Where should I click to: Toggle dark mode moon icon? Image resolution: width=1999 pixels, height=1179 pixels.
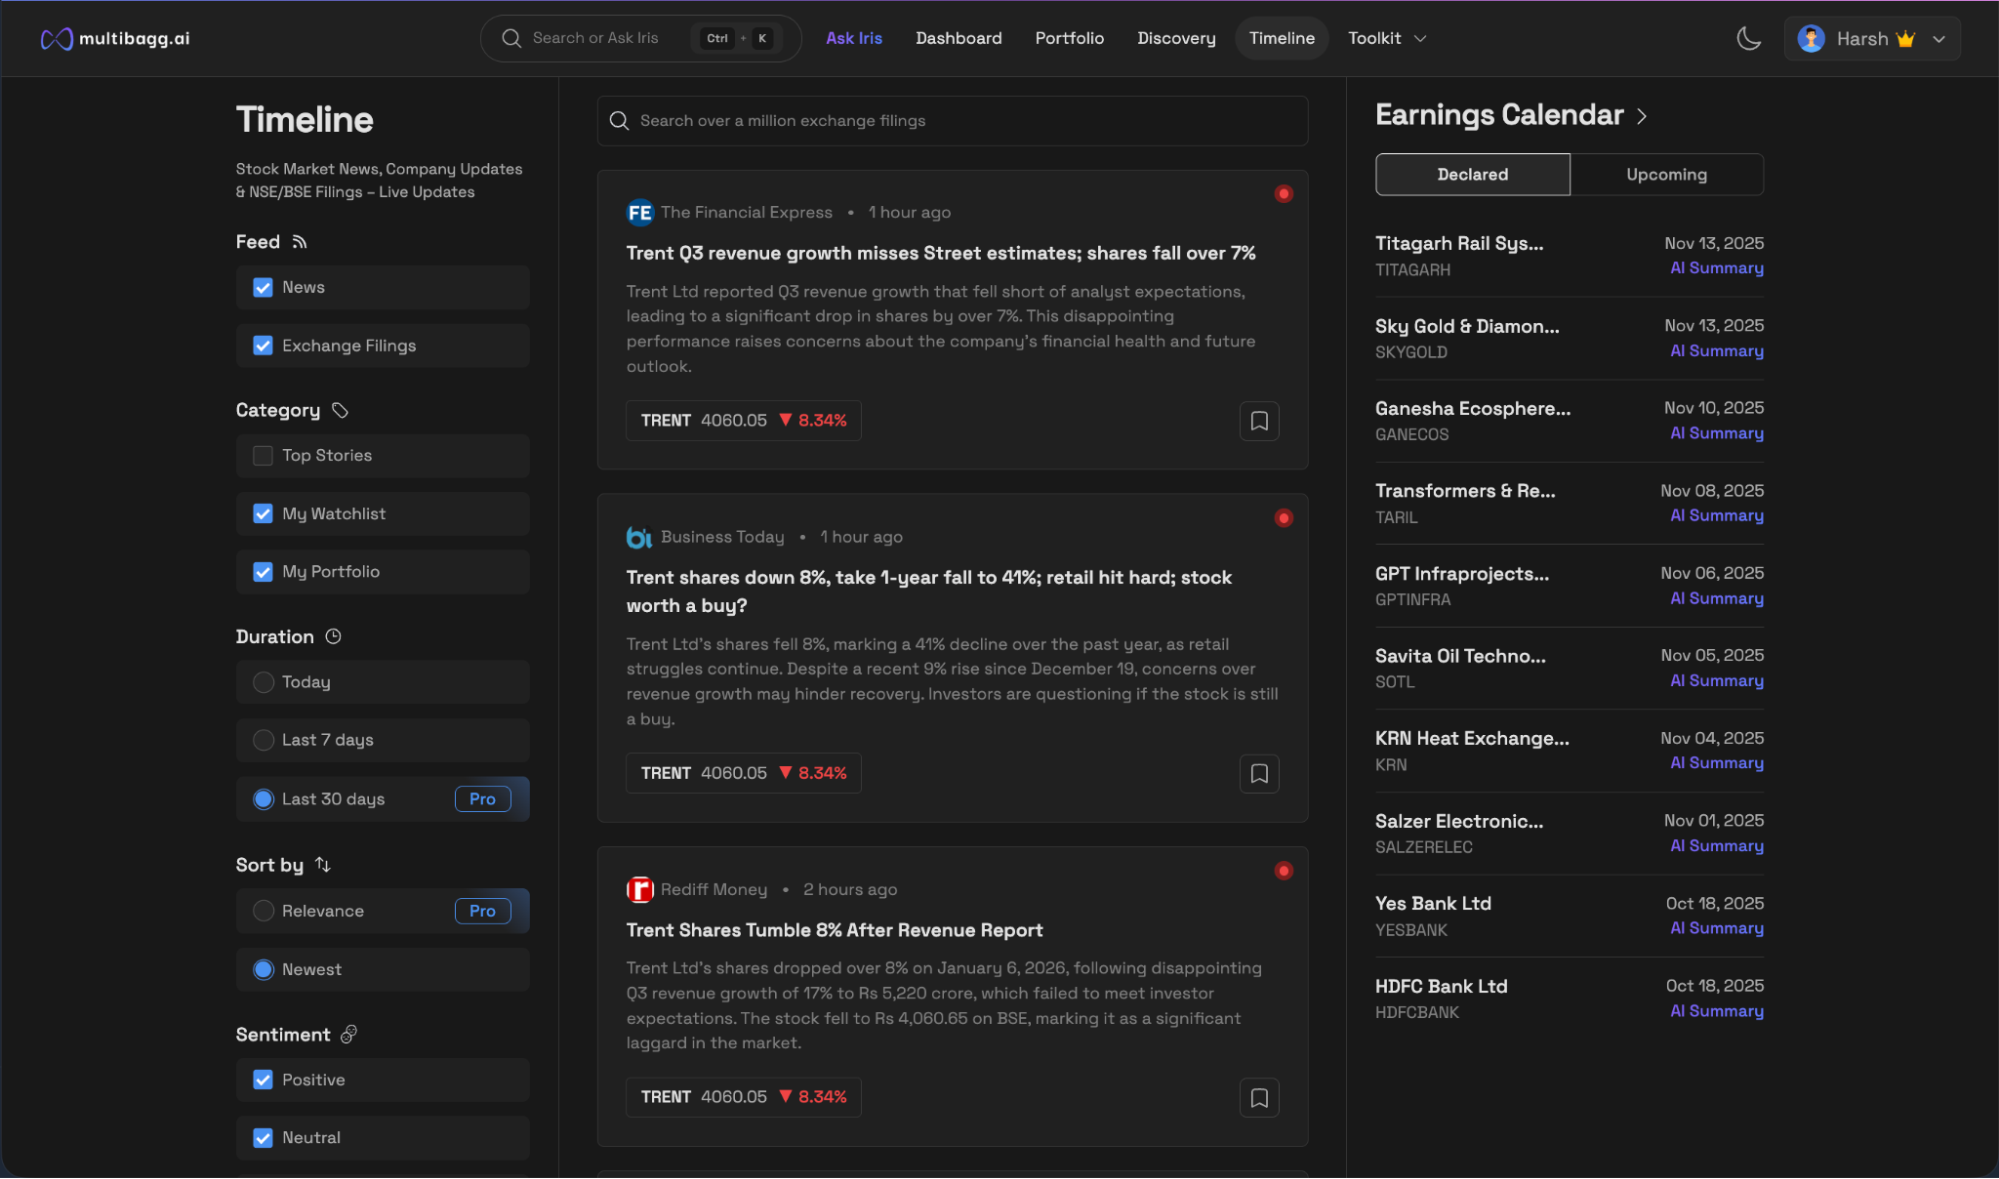(x=1748, y=39)
